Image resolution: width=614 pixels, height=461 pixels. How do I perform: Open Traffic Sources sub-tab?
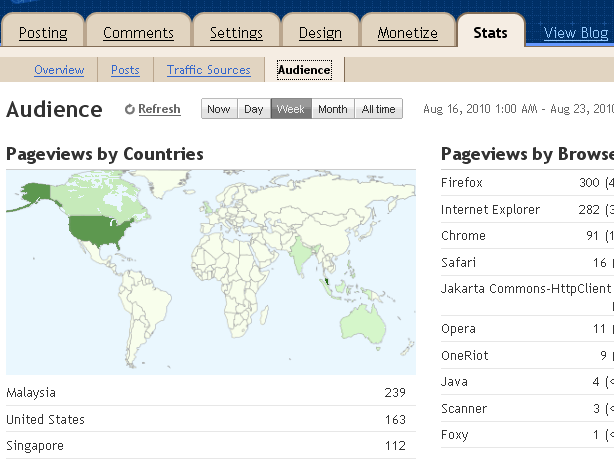tap(209, 70)
